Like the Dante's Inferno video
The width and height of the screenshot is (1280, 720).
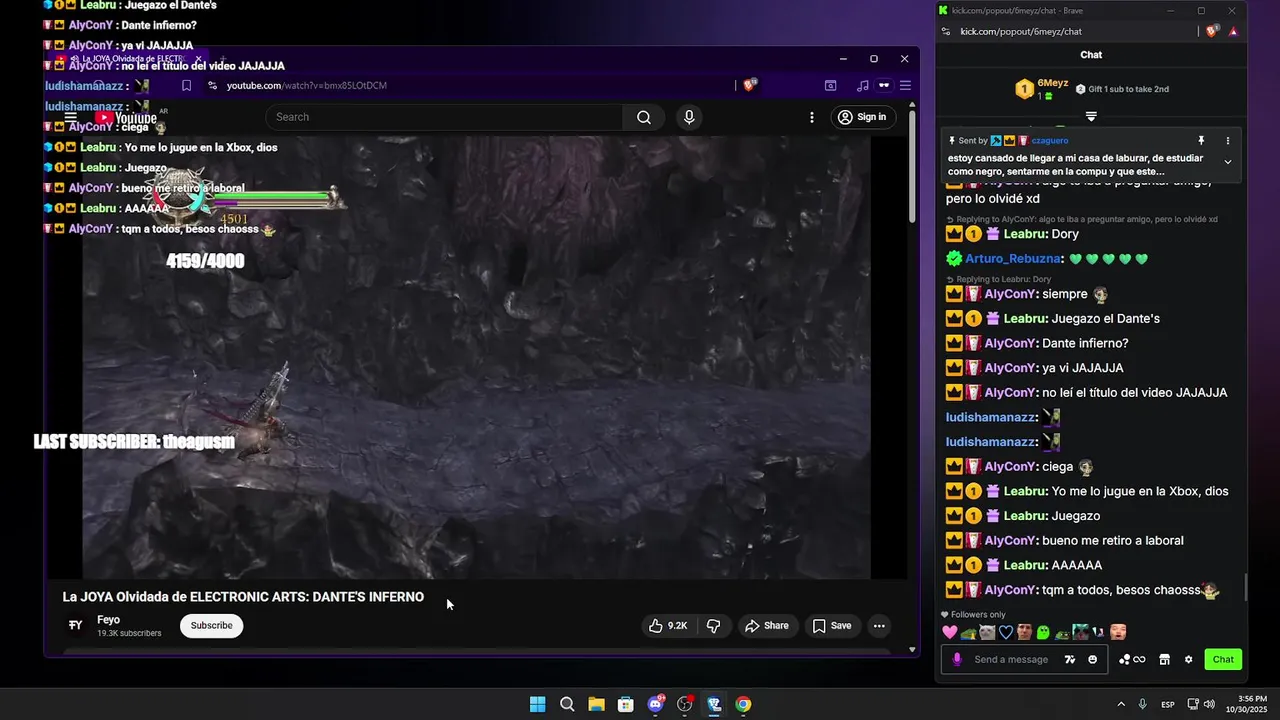pos(668,626)
